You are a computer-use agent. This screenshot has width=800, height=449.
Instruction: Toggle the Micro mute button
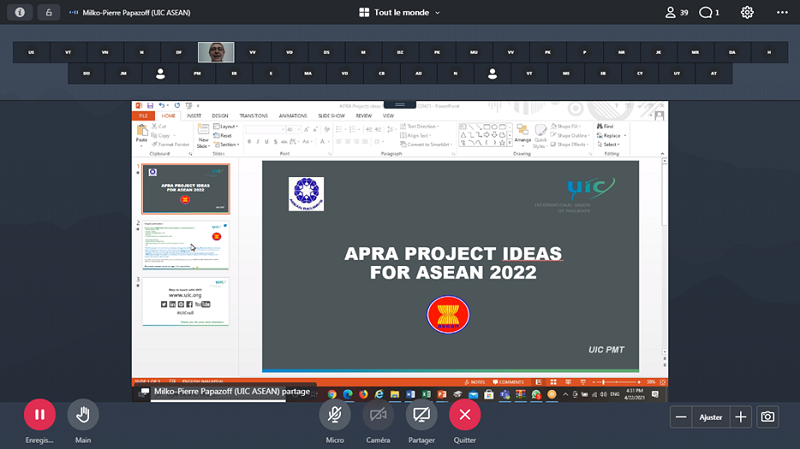click(335, 415)
